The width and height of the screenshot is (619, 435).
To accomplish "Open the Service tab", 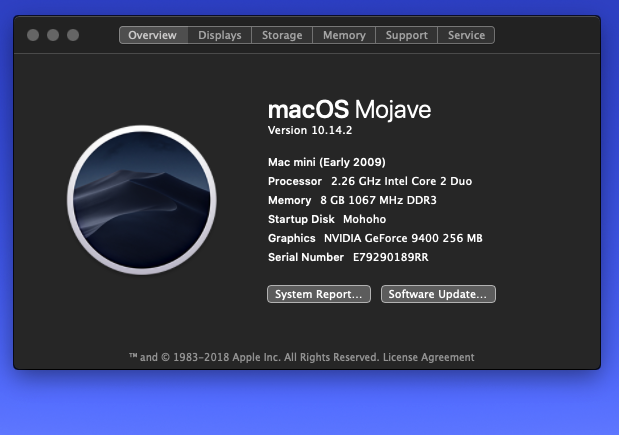I will point(466,35).
